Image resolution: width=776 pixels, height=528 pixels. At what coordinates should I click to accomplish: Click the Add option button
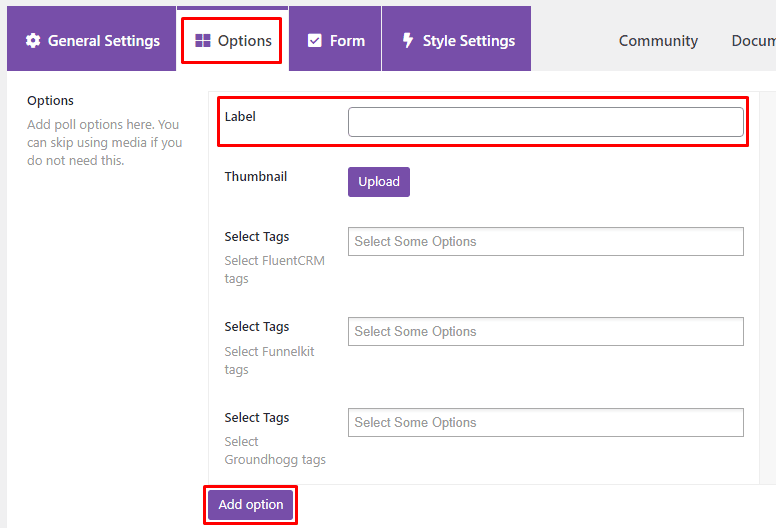pos(251,505)
